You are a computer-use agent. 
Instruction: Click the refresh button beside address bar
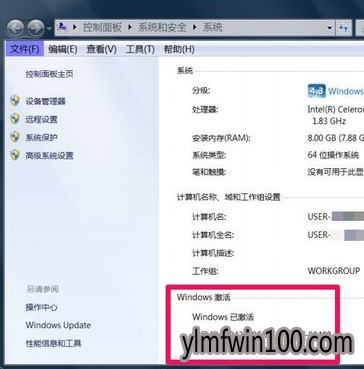344,28
